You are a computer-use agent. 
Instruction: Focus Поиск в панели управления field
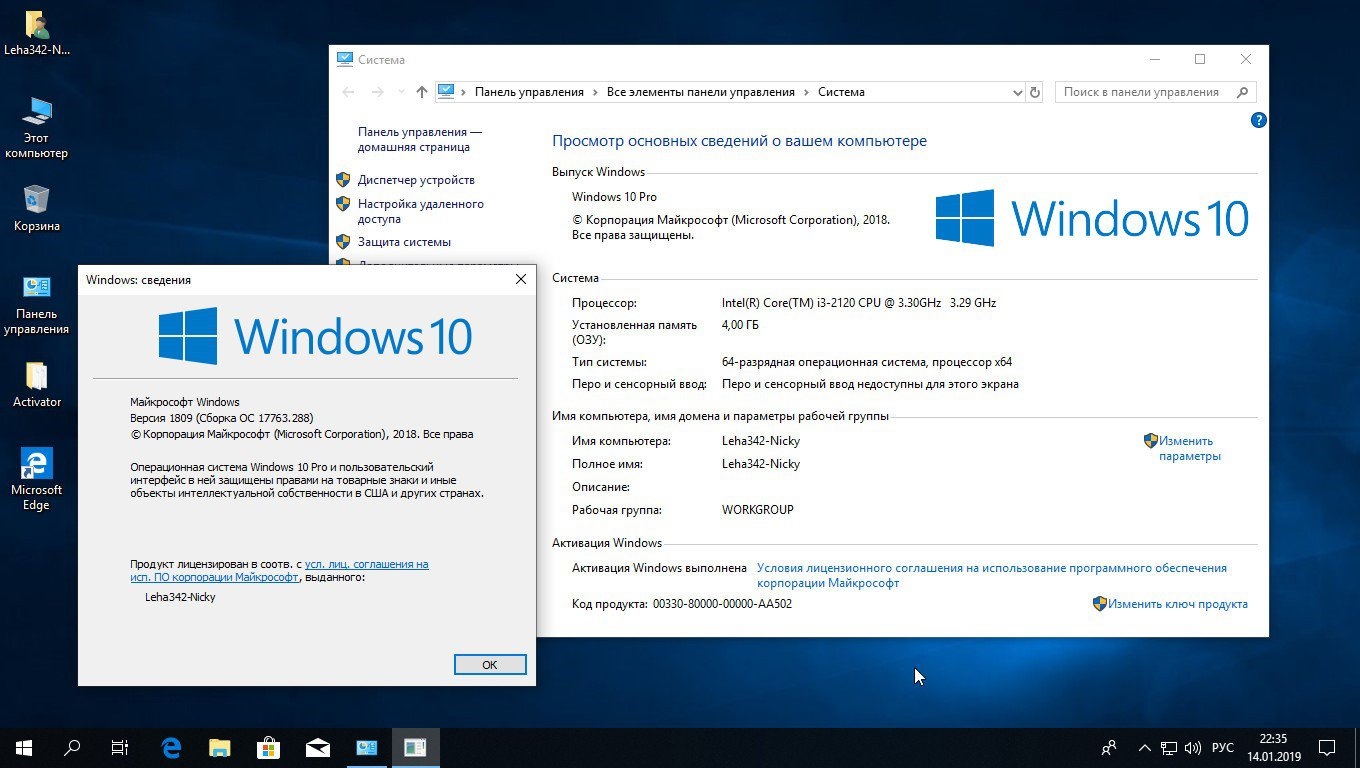coord(1155,92)
